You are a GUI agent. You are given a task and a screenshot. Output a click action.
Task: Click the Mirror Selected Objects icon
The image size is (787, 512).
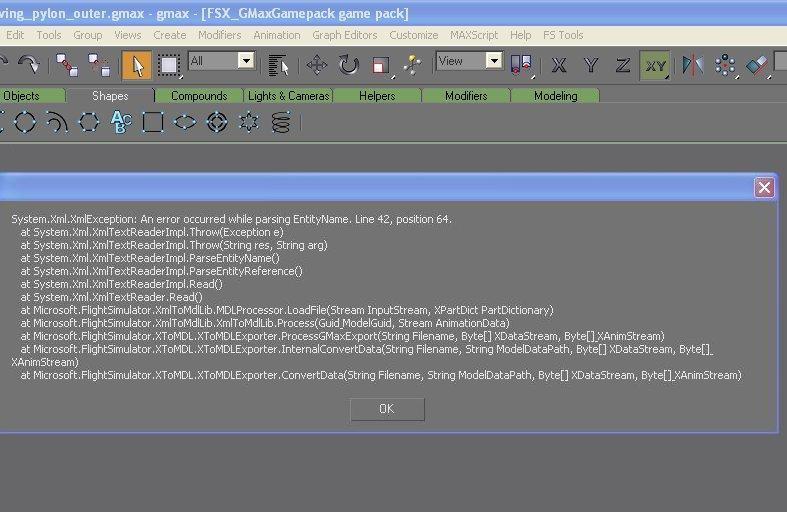[x=692, y=65]
